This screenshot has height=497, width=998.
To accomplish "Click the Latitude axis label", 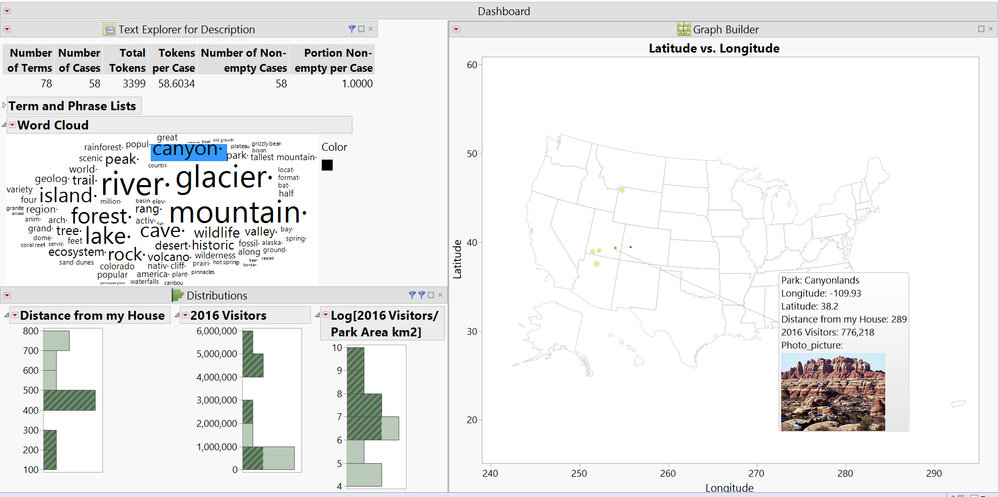I will [x=456, y=258].
